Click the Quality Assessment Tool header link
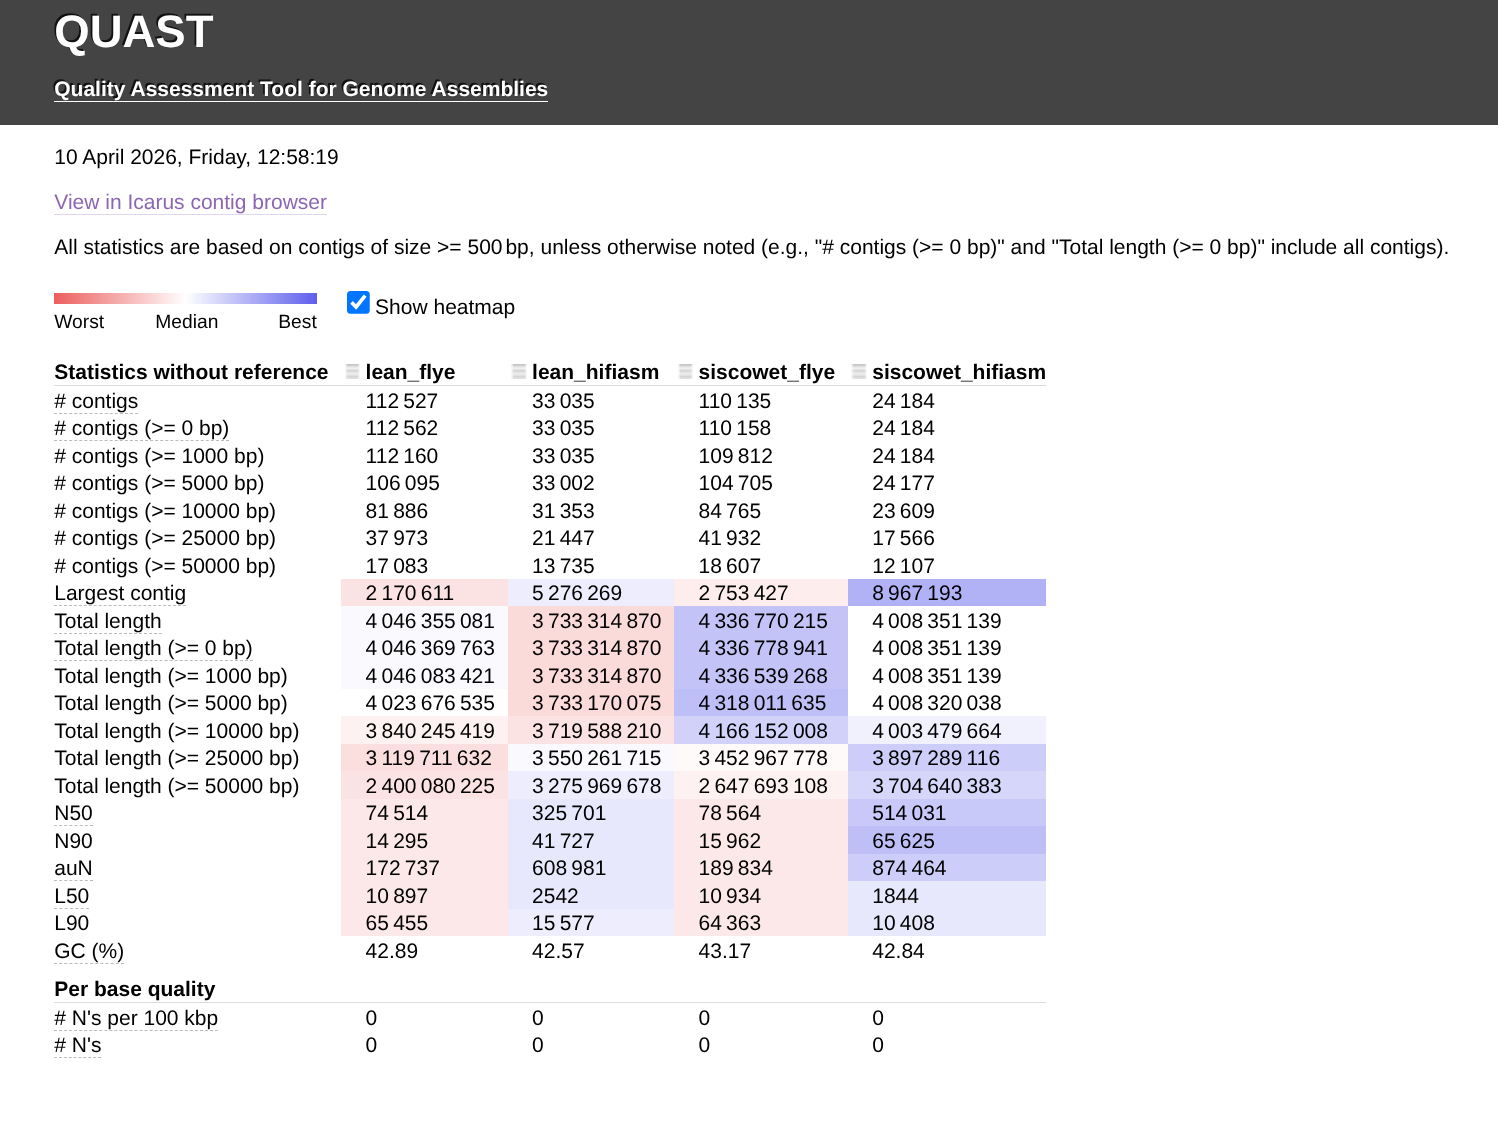The height and width of the screenshot is (1122, 1498). (x=300, y=89)
